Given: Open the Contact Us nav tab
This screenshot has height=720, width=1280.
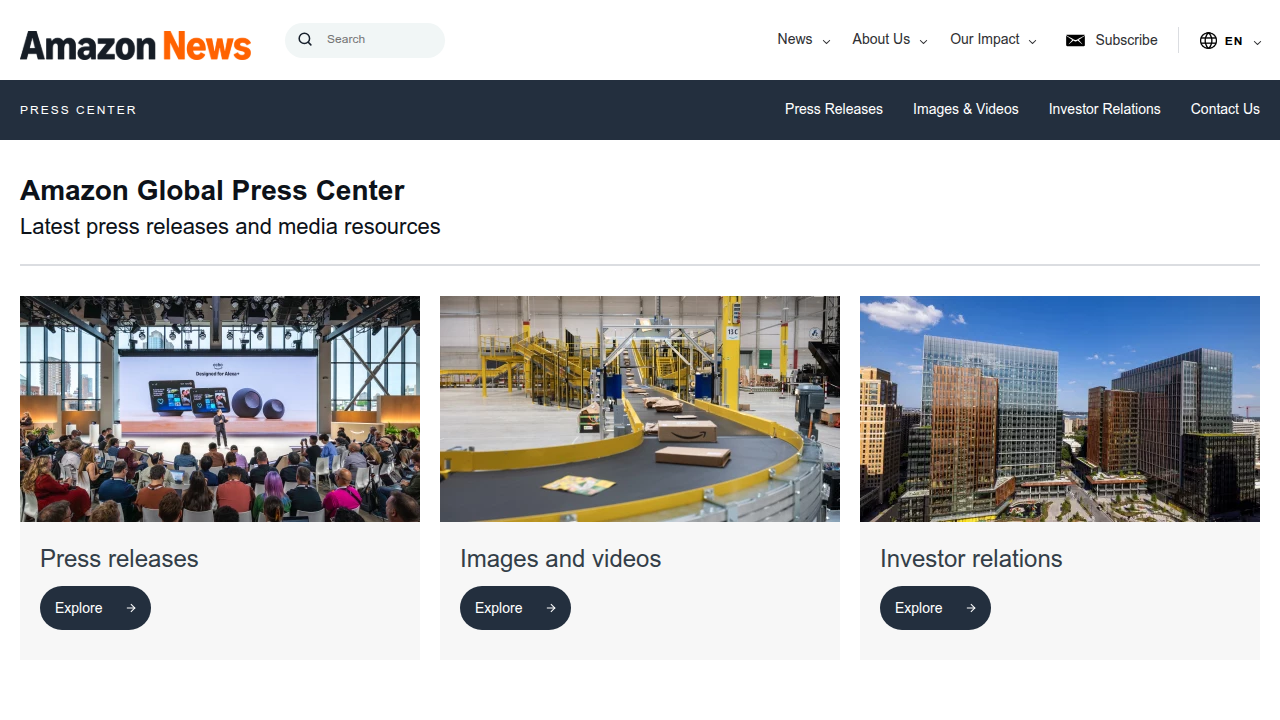Looking at the screenshot, I should pyautogui.click(x=1225, y=109).
